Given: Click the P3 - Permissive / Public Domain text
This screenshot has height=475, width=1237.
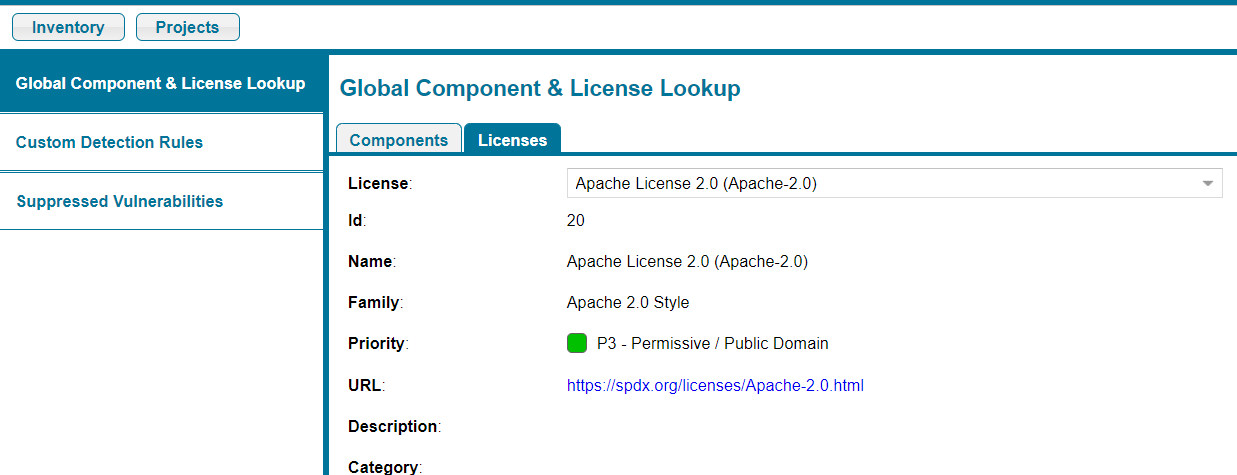Looking at the screenshot, I should coord(712,343).
